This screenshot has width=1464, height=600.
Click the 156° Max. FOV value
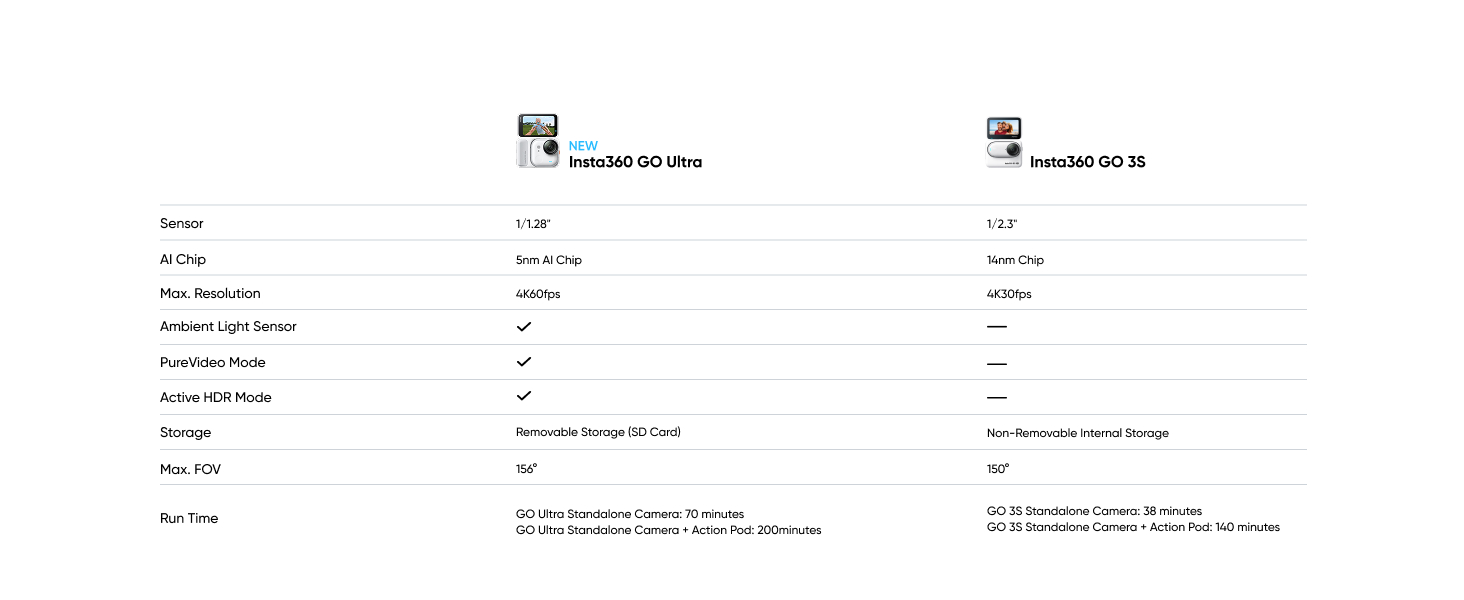coord(525,467)
